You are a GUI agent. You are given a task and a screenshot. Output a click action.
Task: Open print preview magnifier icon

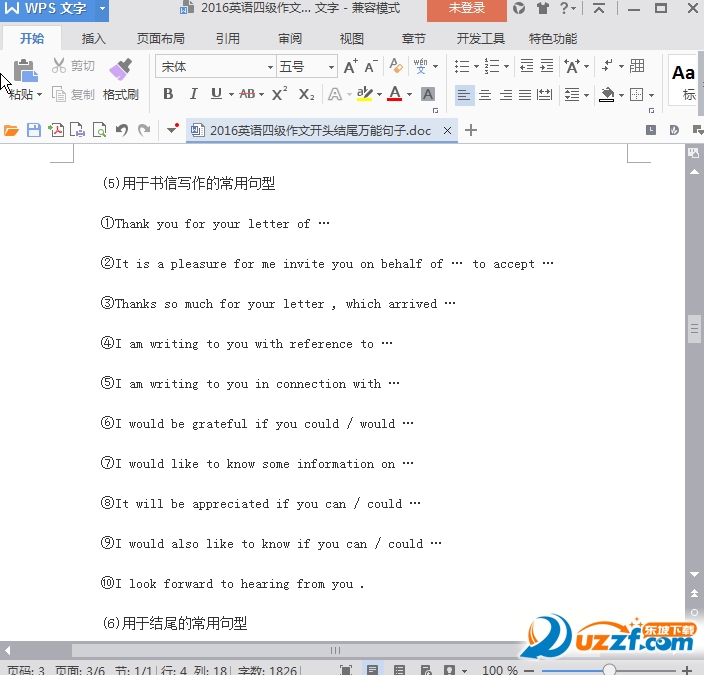click(99, 130)
